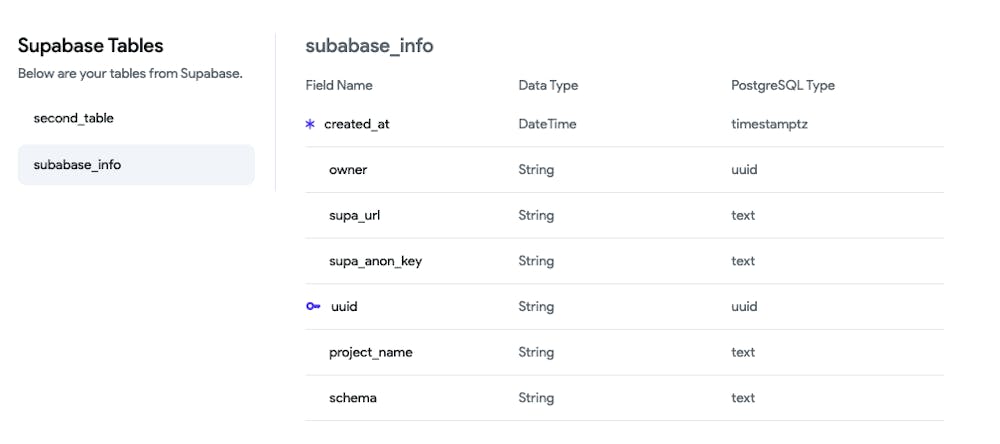Click the project_name field name
1000x444 pixels.
pos(370,352)
